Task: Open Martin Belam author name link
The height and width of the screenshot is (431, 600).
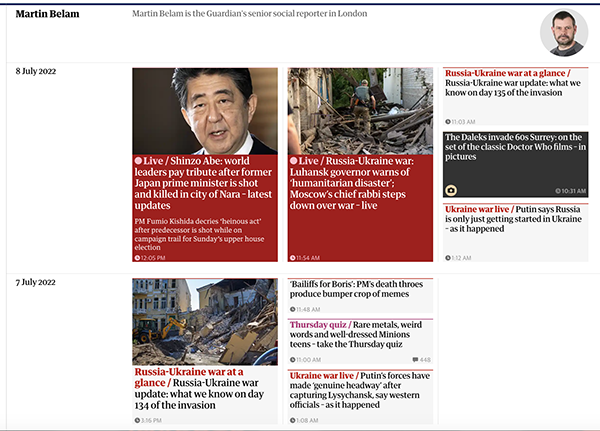Action: tap(47, 14)
